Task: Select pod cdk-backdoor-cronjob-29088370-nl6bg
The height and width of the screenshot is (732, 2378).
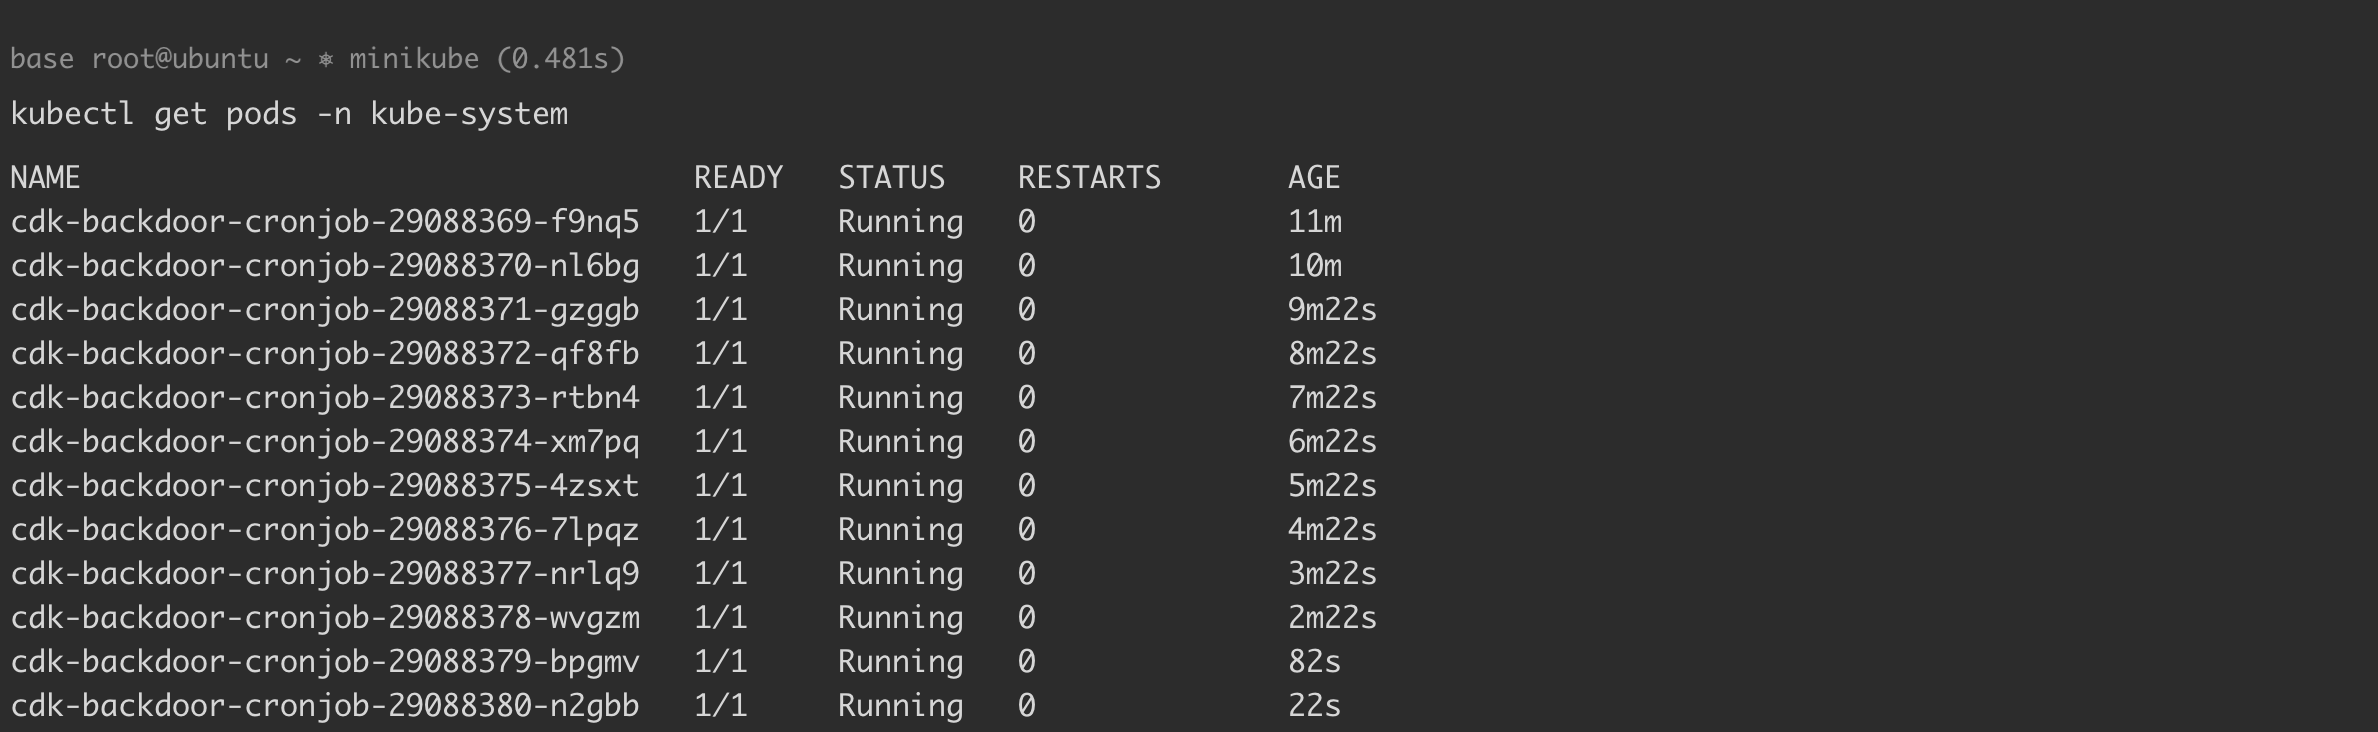Action: coord(325,266)
